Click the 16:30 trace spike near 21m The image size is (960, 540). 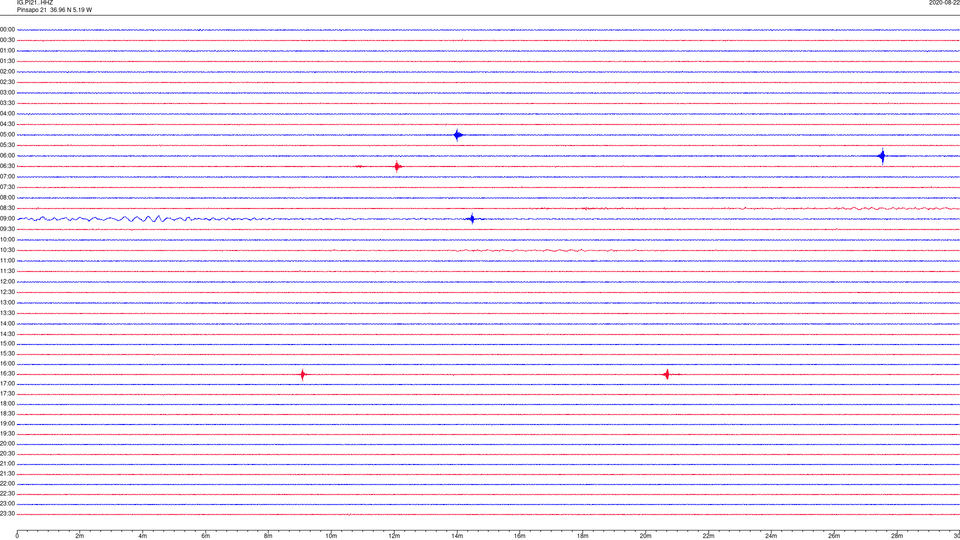[x=667, y=374]
